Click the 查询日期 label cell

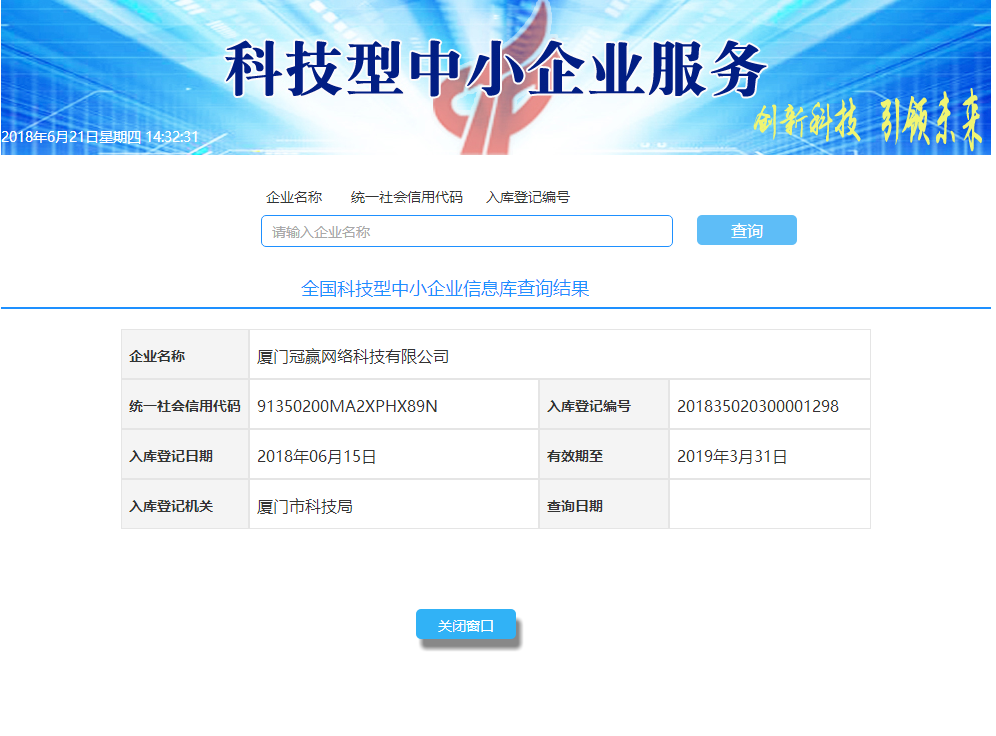[604, 505]
